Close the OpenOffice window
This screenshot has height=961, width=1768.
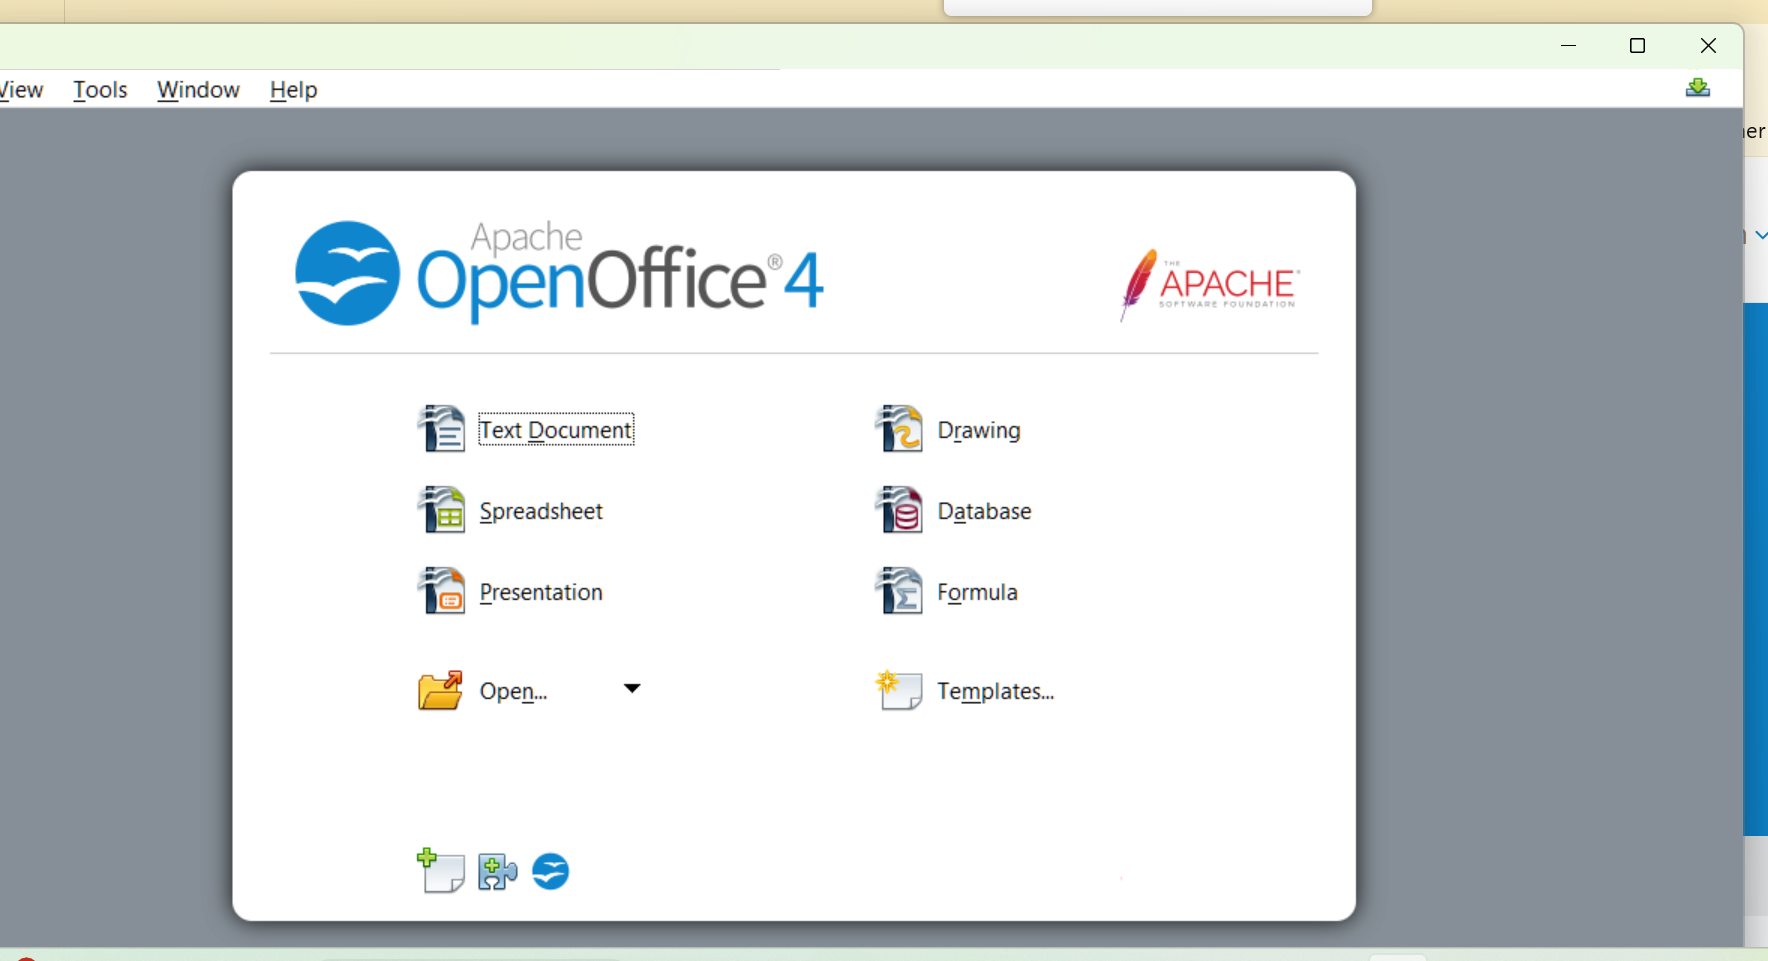point(1708,45)
